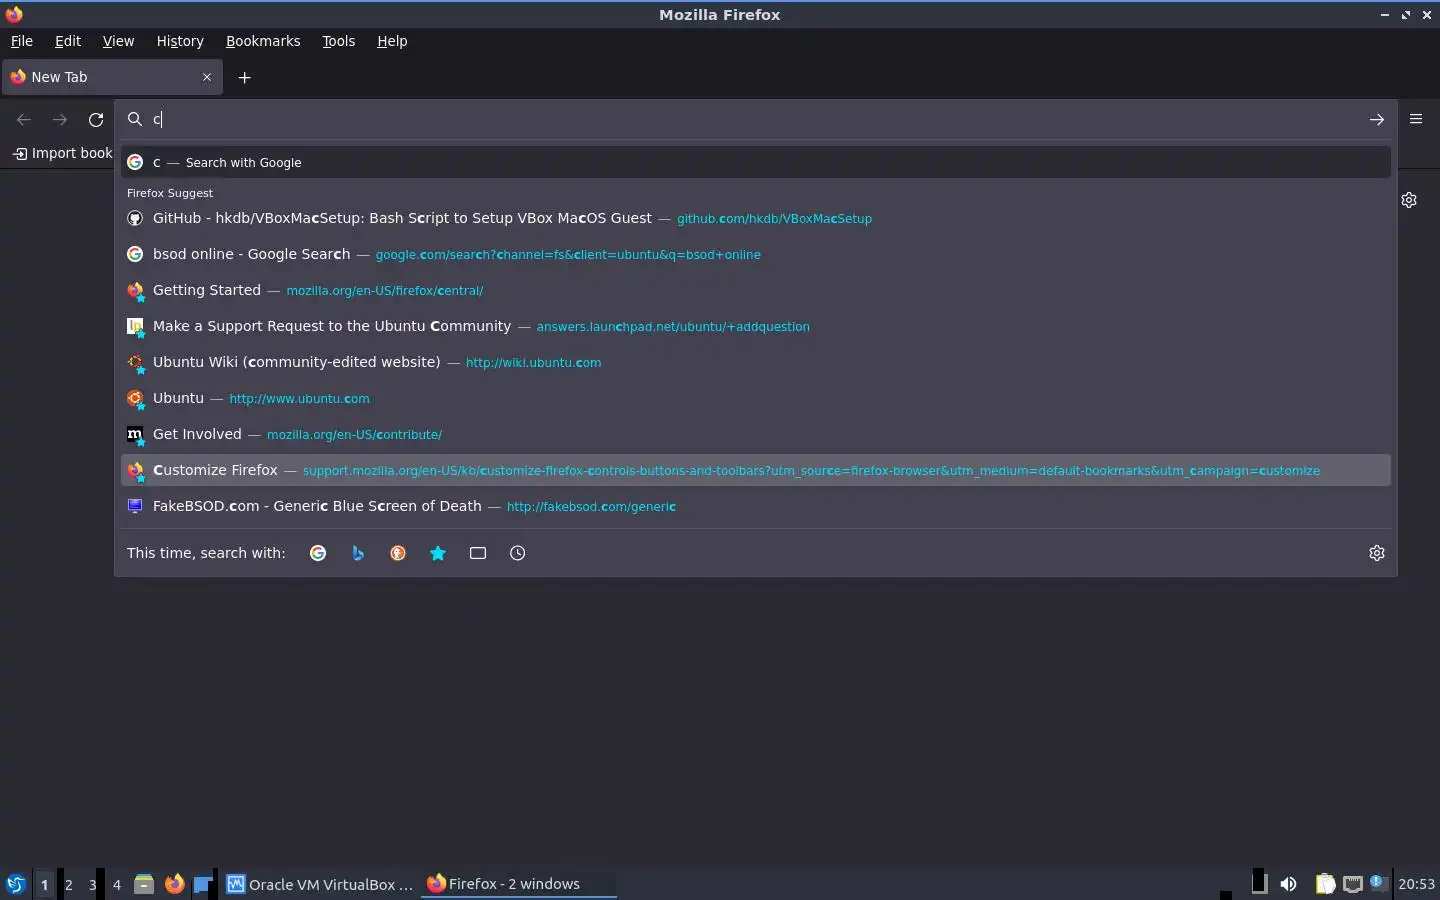Open the Tools menu
Screen dimensions: 1440x900
pos(338,41)
